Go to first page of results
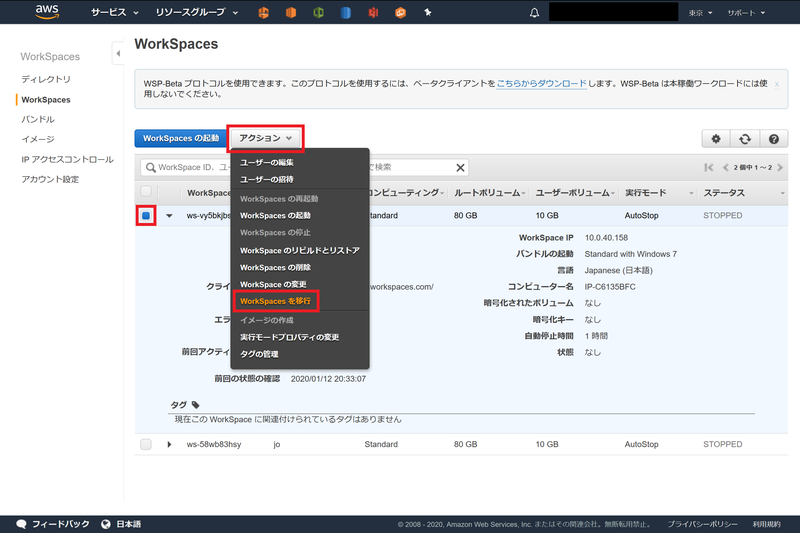Viewport: 800px width, 533px height. [x=709, y=167]
